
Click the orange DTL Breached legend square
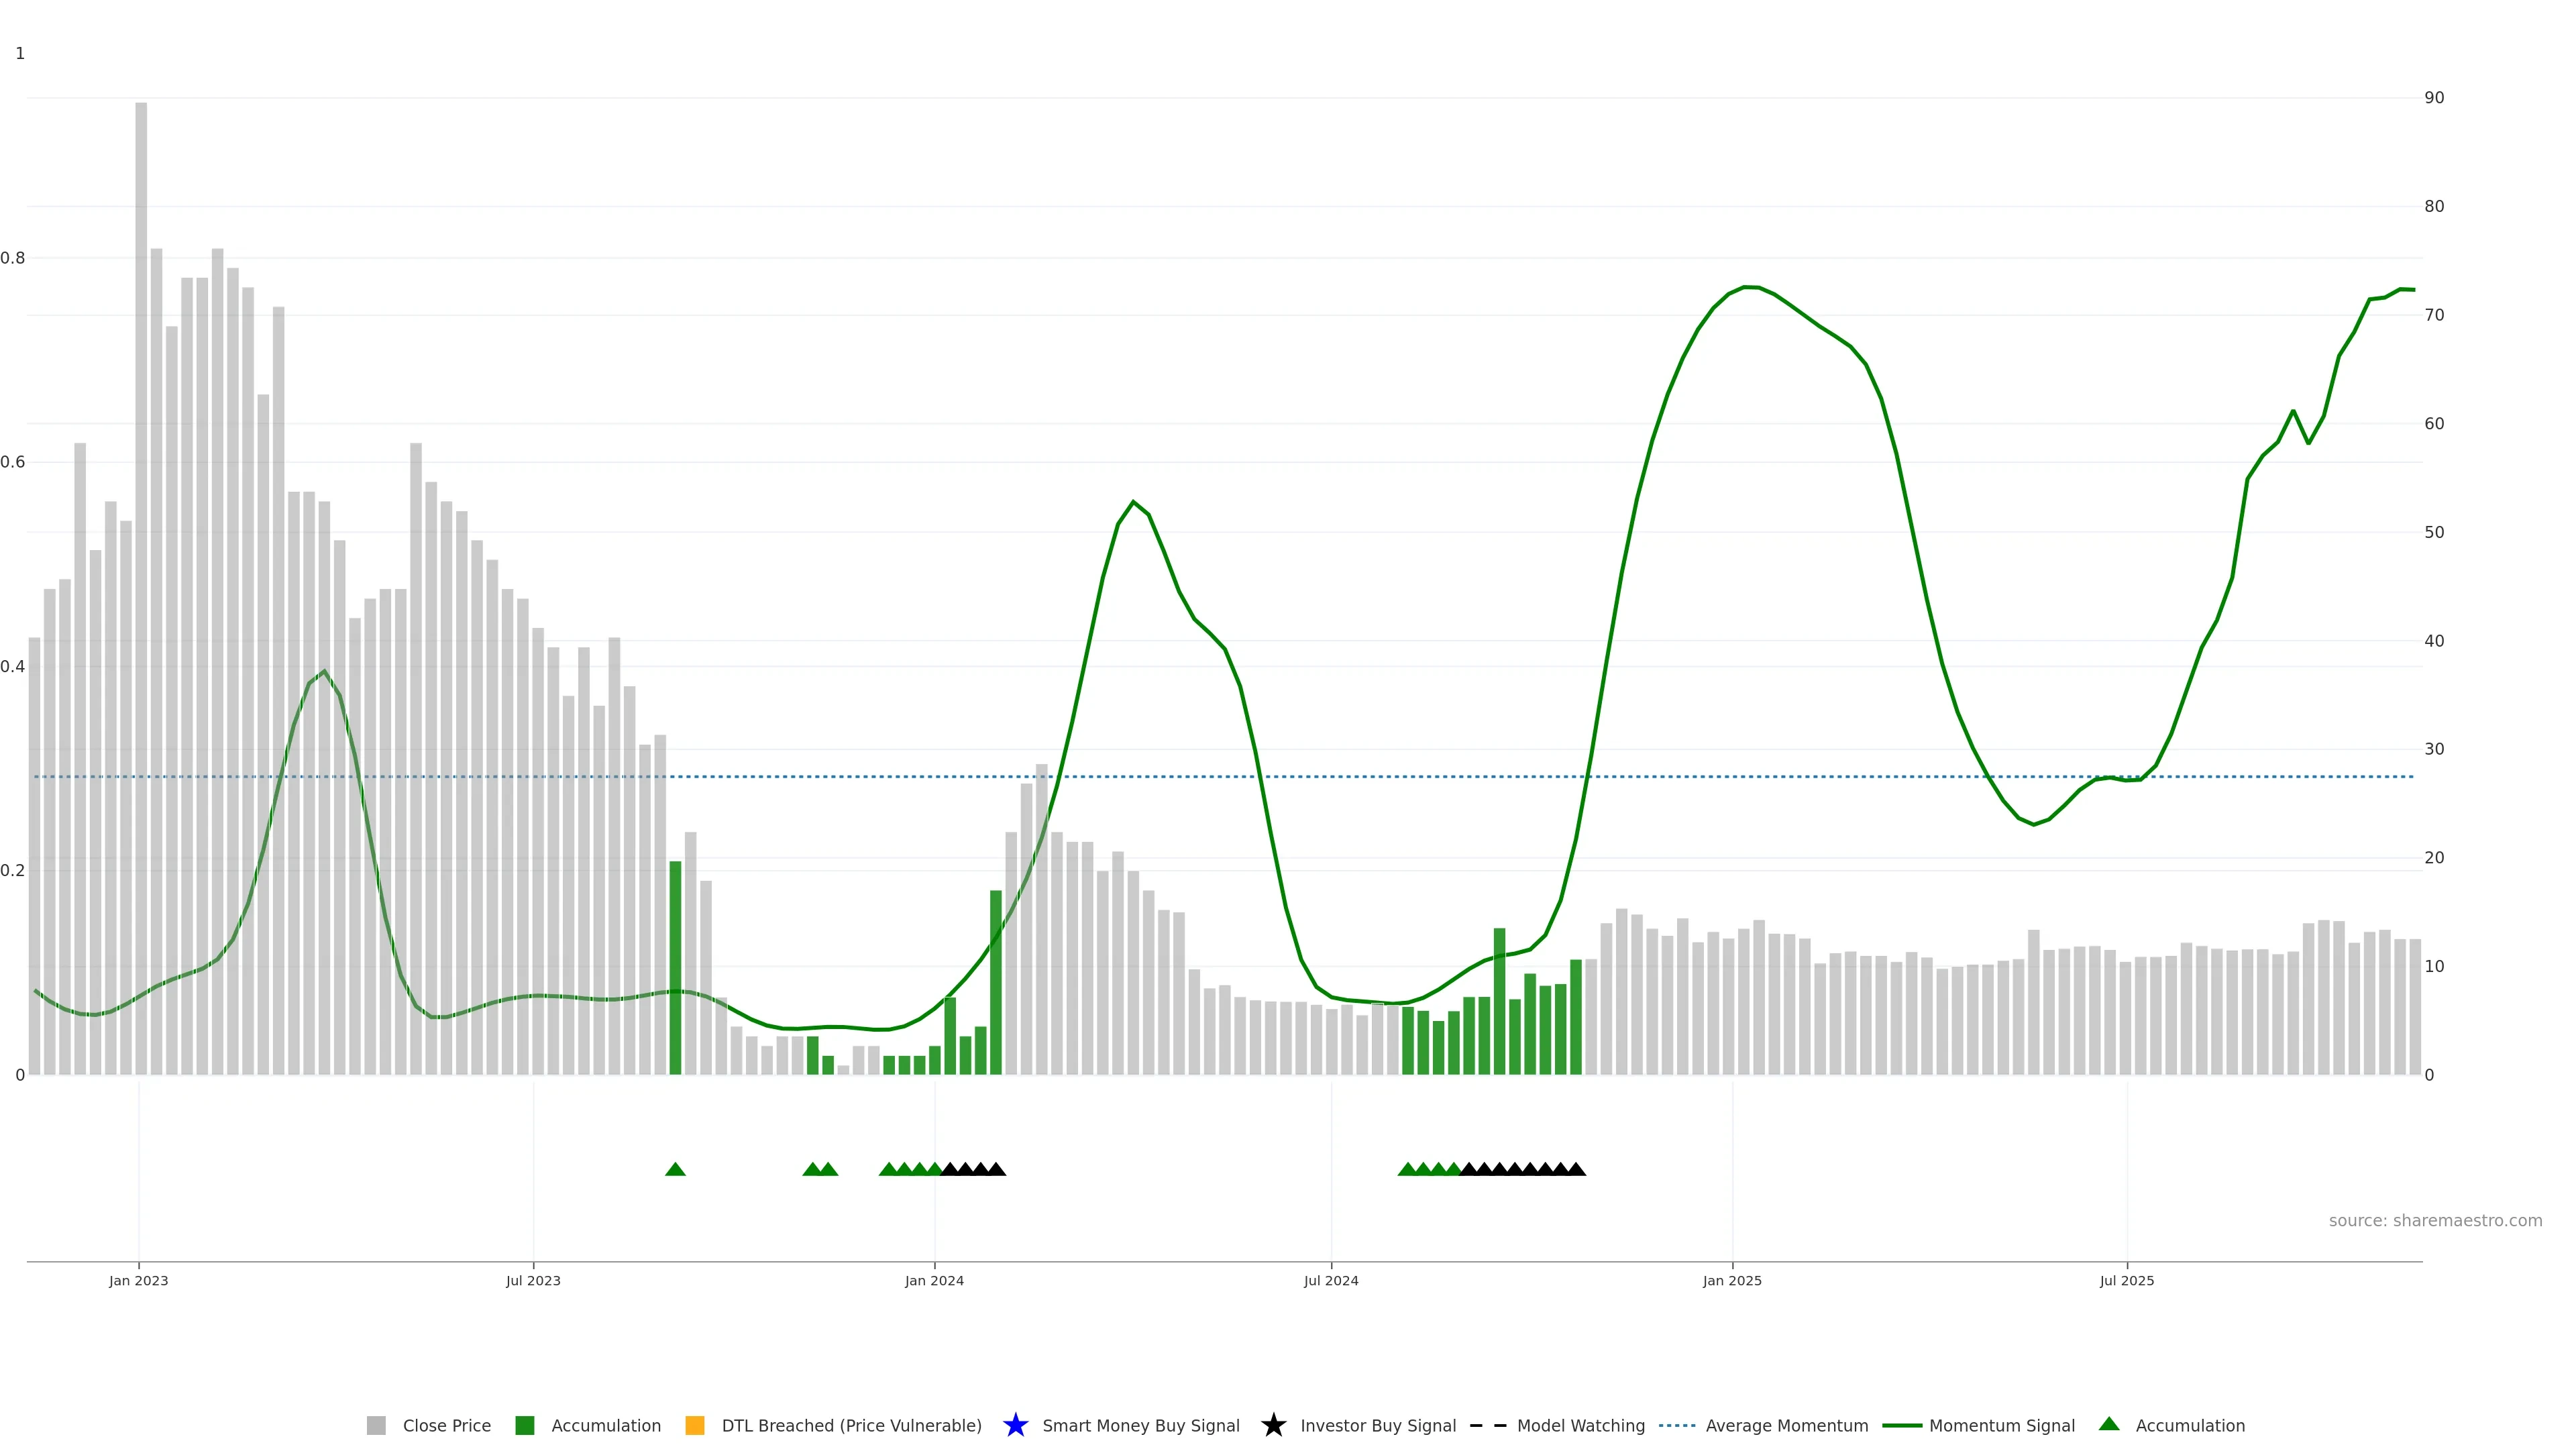(695, 1425)
